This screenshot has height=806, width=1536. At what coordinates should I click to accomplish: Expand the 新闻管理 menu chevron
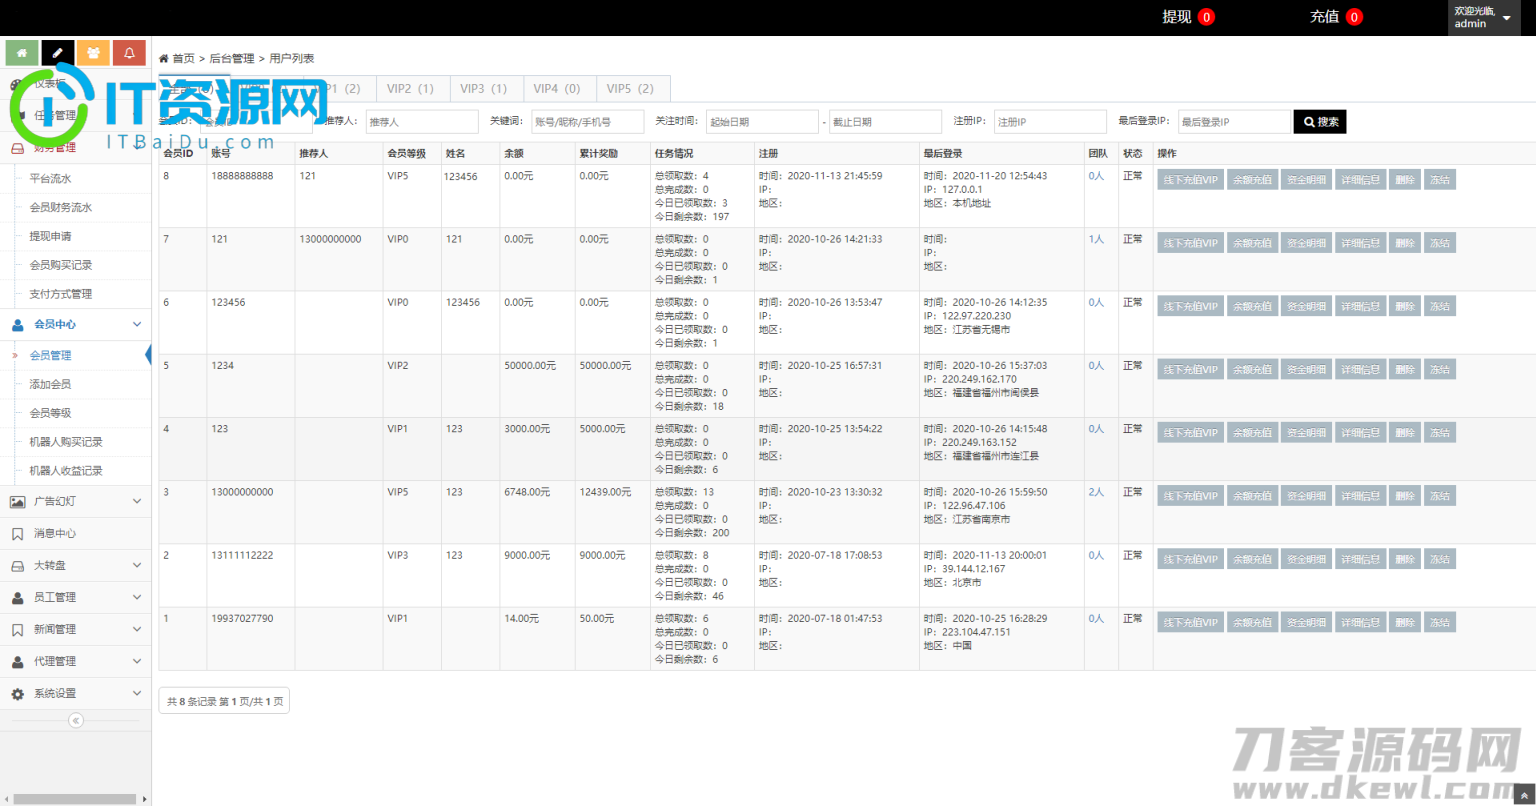click(x=137, y=629)
